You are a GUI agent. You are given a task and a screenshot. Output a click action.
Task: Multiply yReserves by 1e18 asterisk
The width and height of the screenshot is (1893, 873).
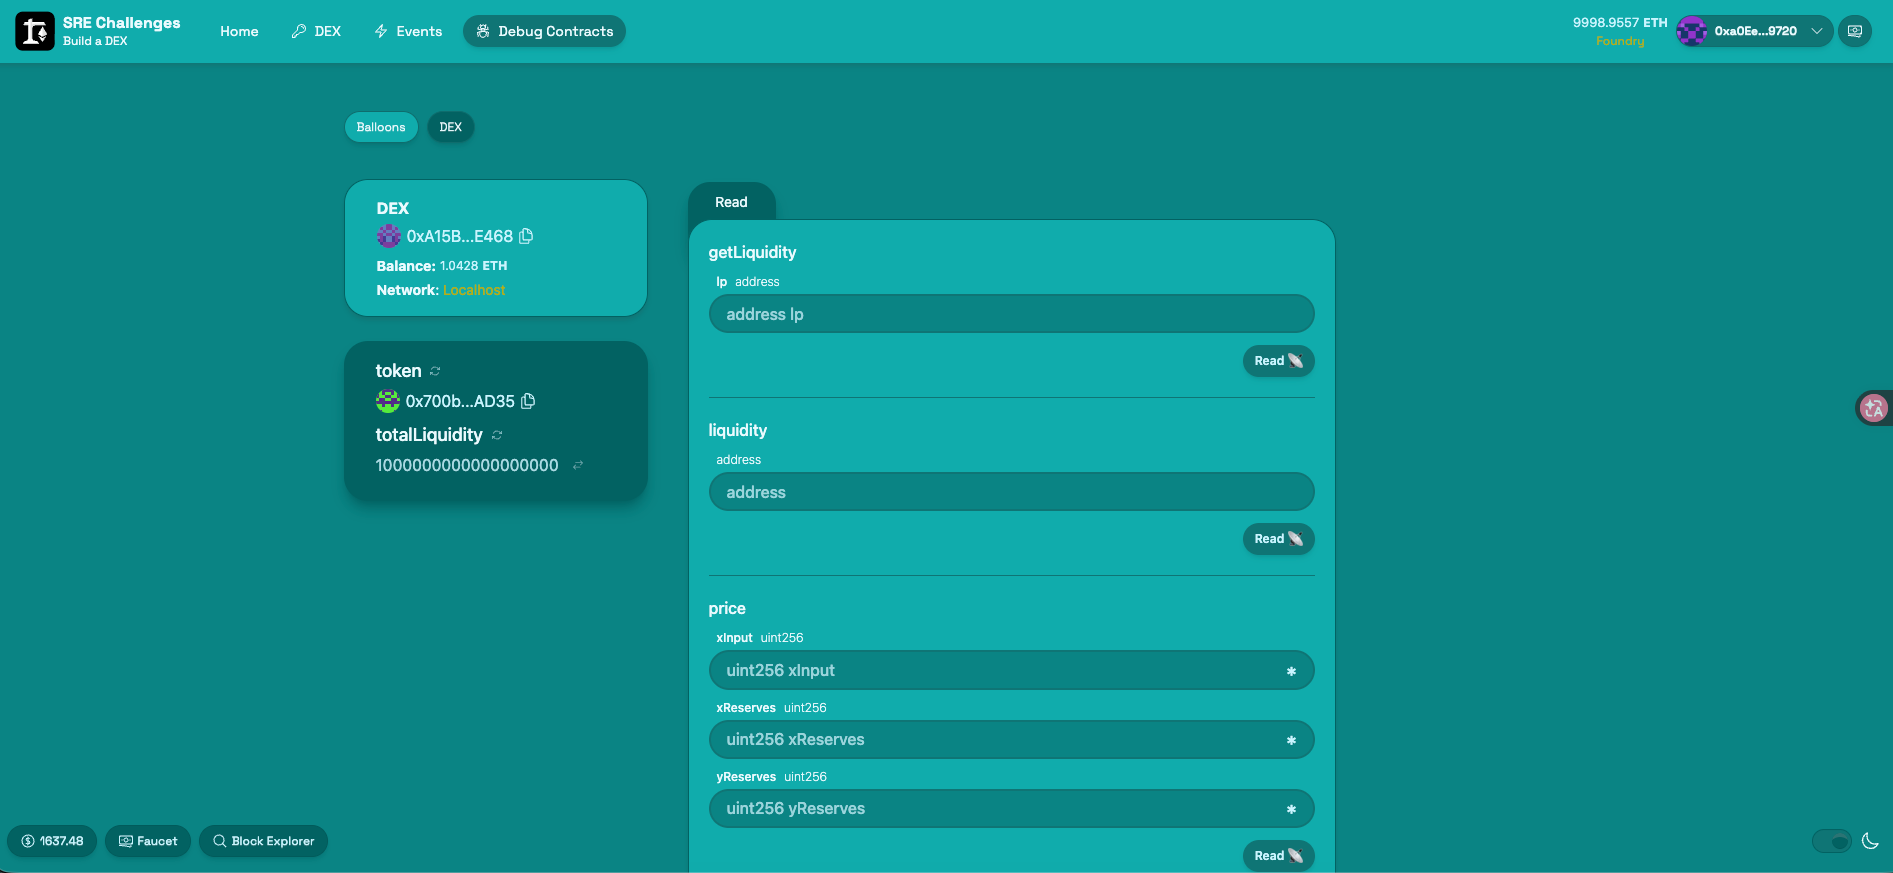click(1291, 809)
